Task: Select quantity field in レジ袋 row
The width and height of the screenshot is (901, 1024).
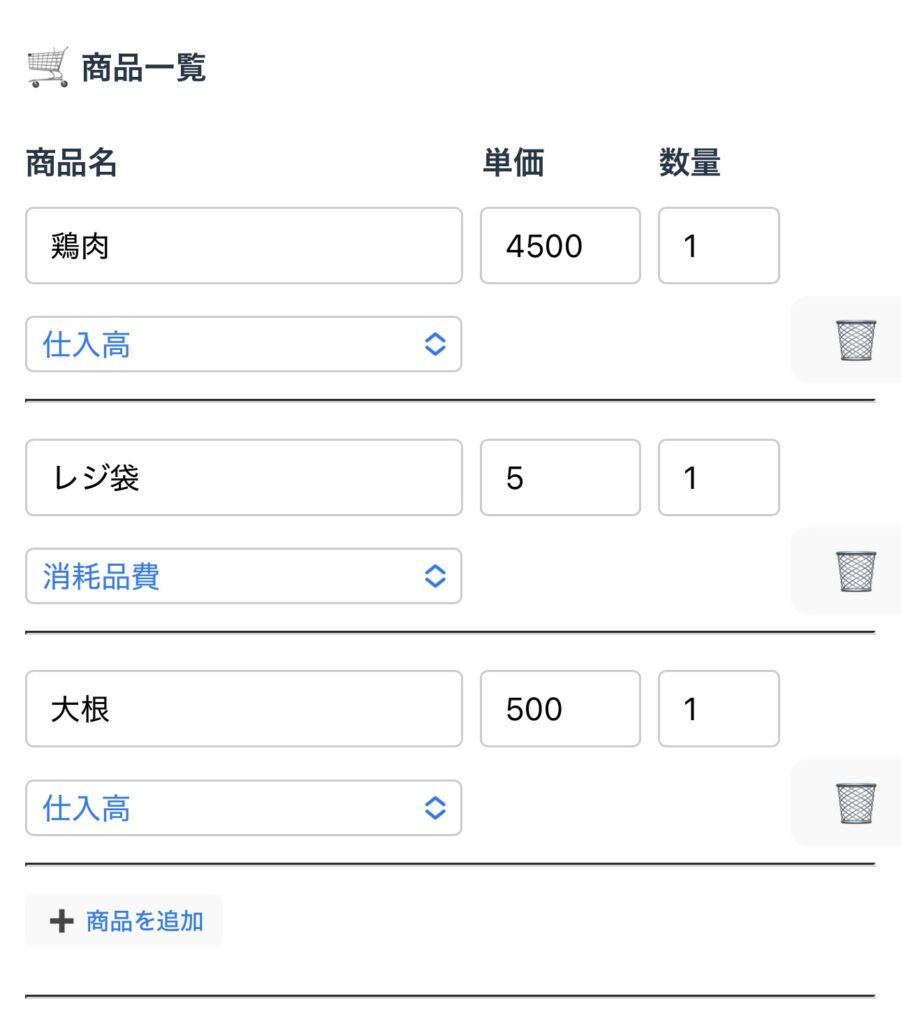Action: 718,478
